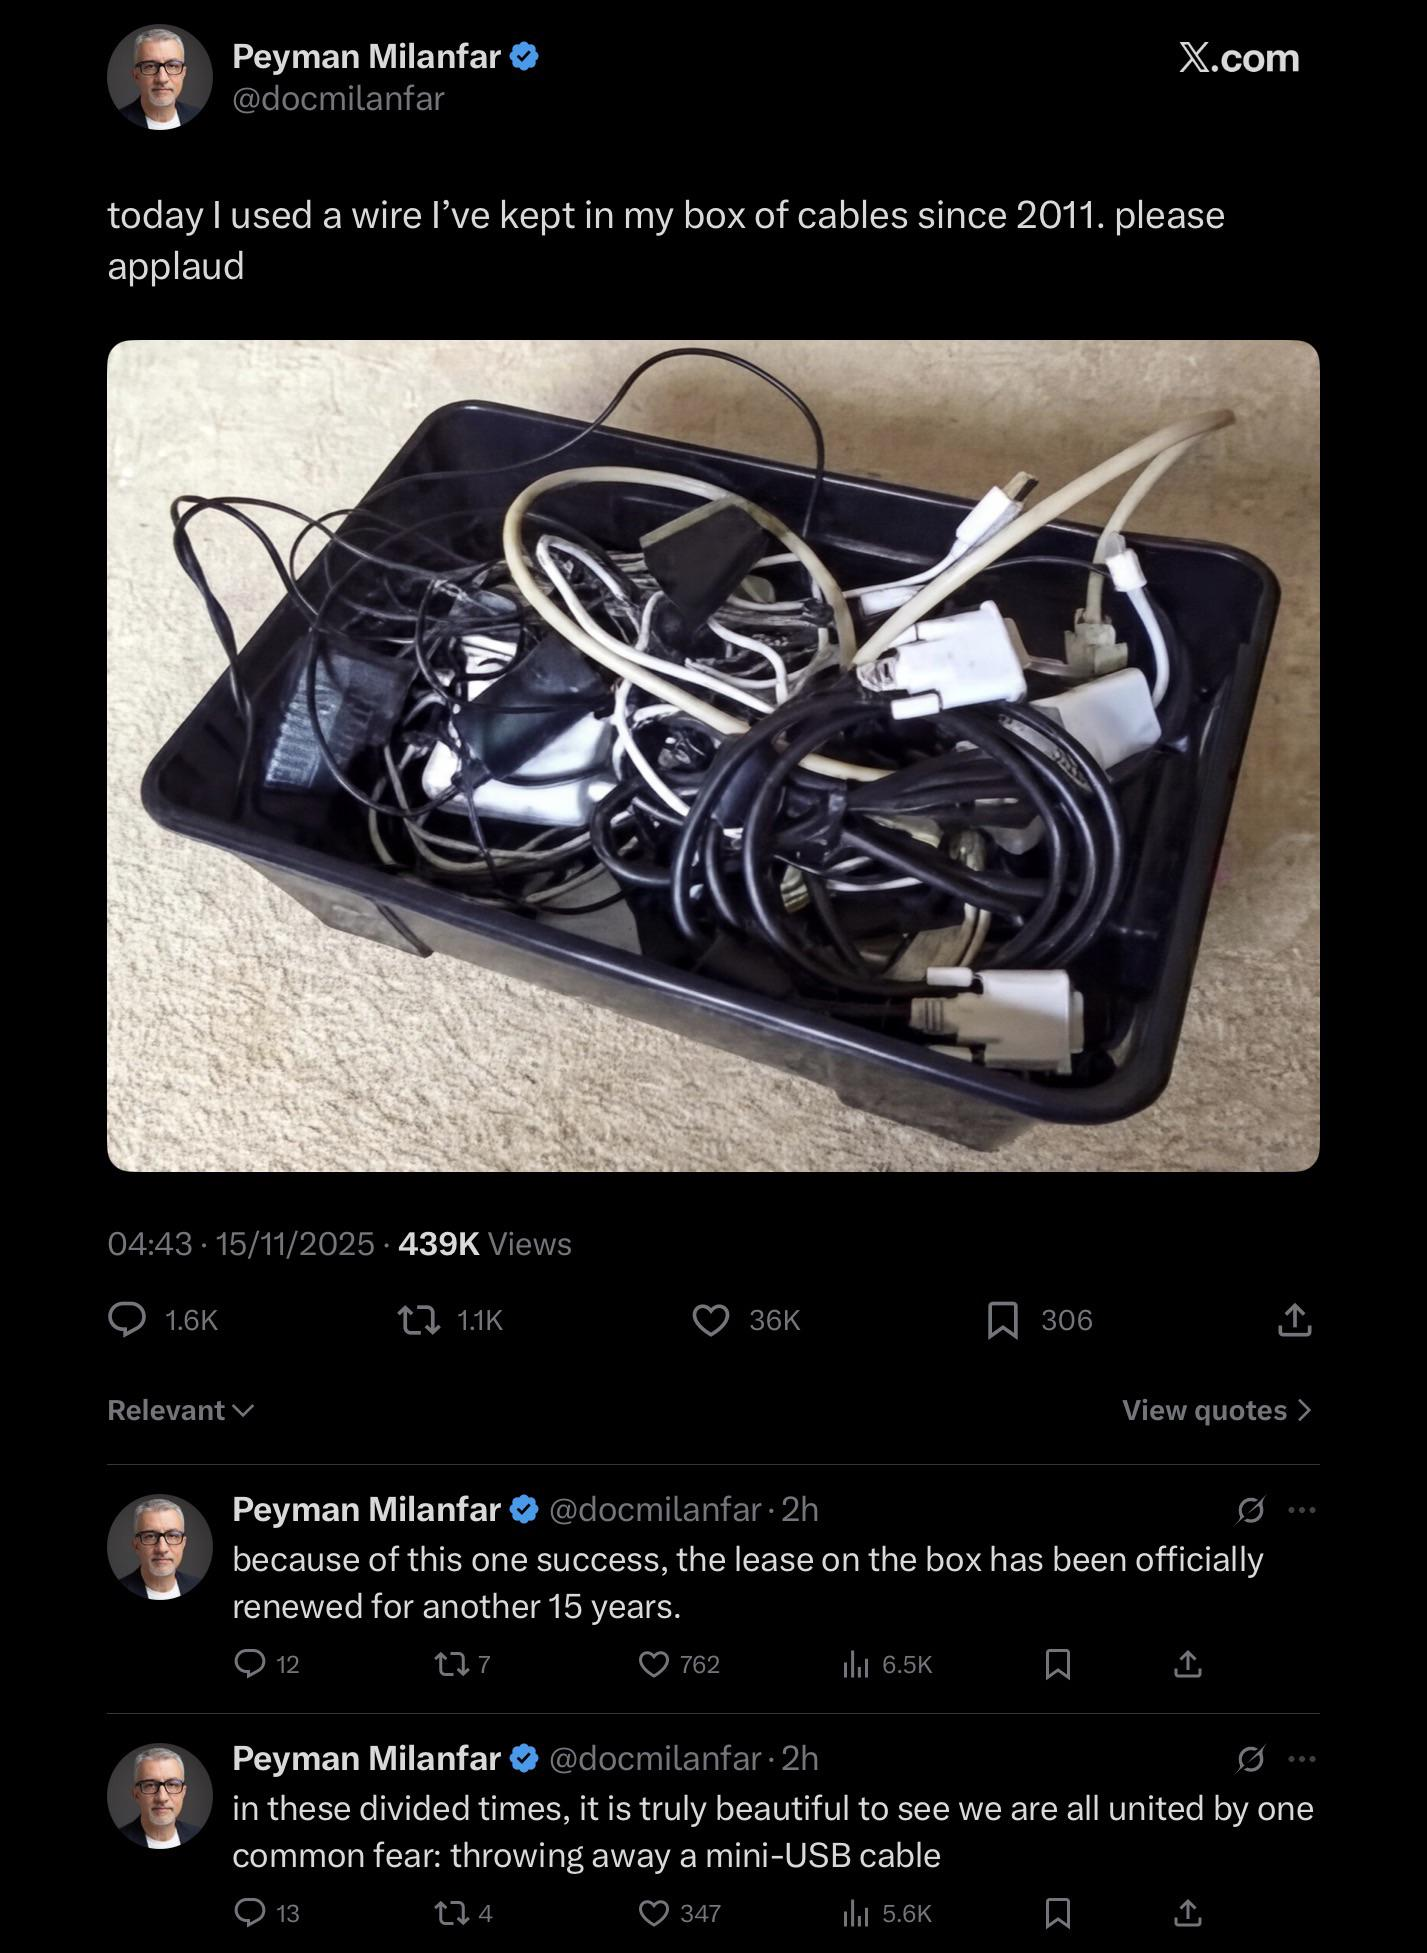View analytics of reply with 6.5K views
The image size is (1427, 1953).
(x=856, y=1664)
